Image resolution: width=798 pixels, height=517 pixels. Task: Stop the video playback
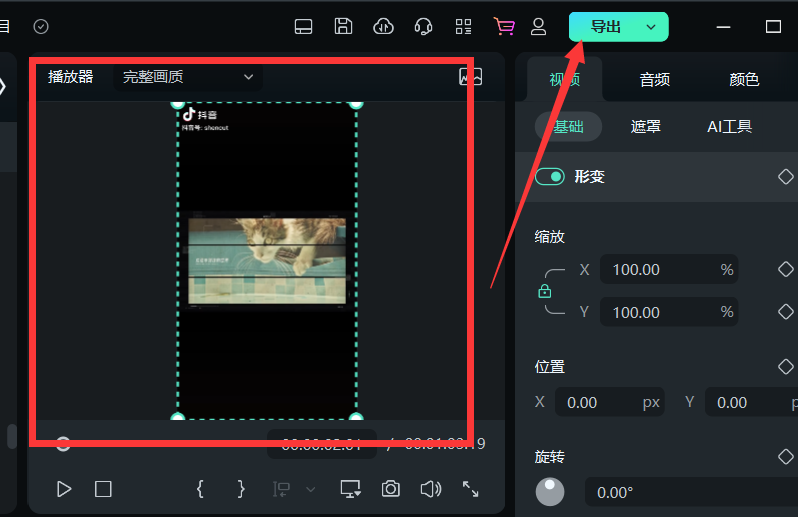click(x=103, y=489)
